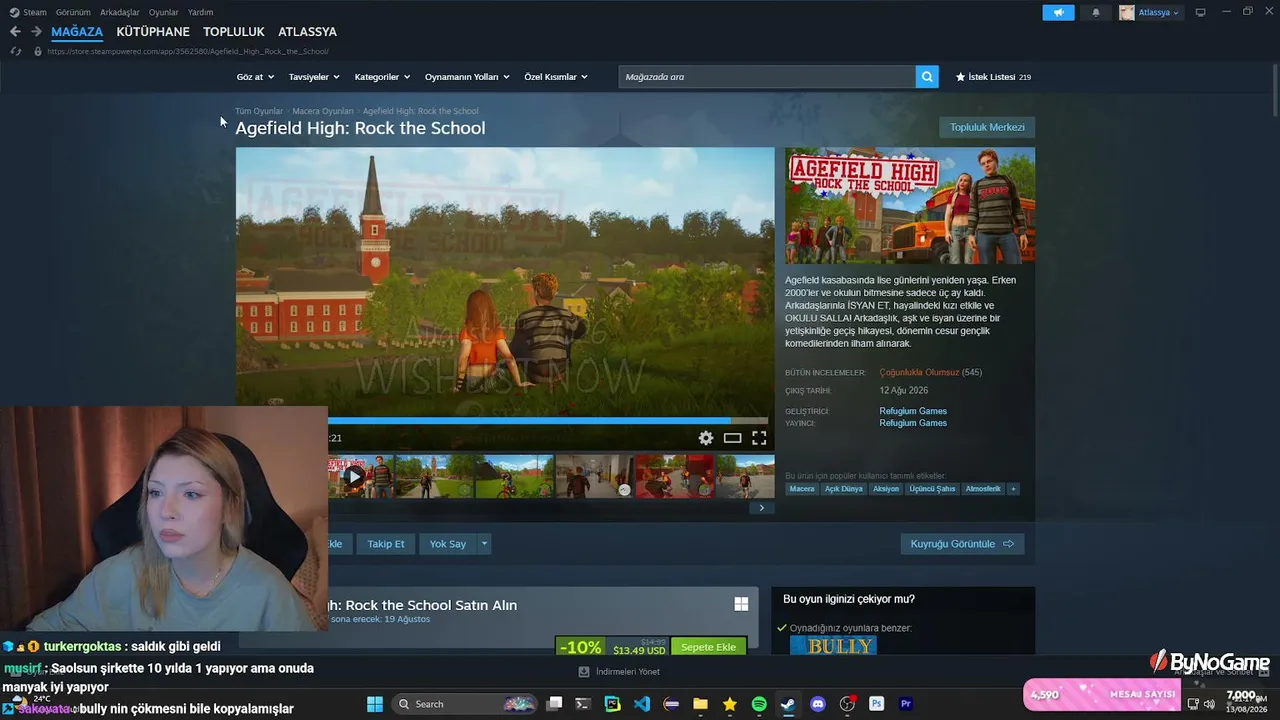Open Visual Studio Code from taskbar
The image size is (1280, 720).
pos(642,704)
